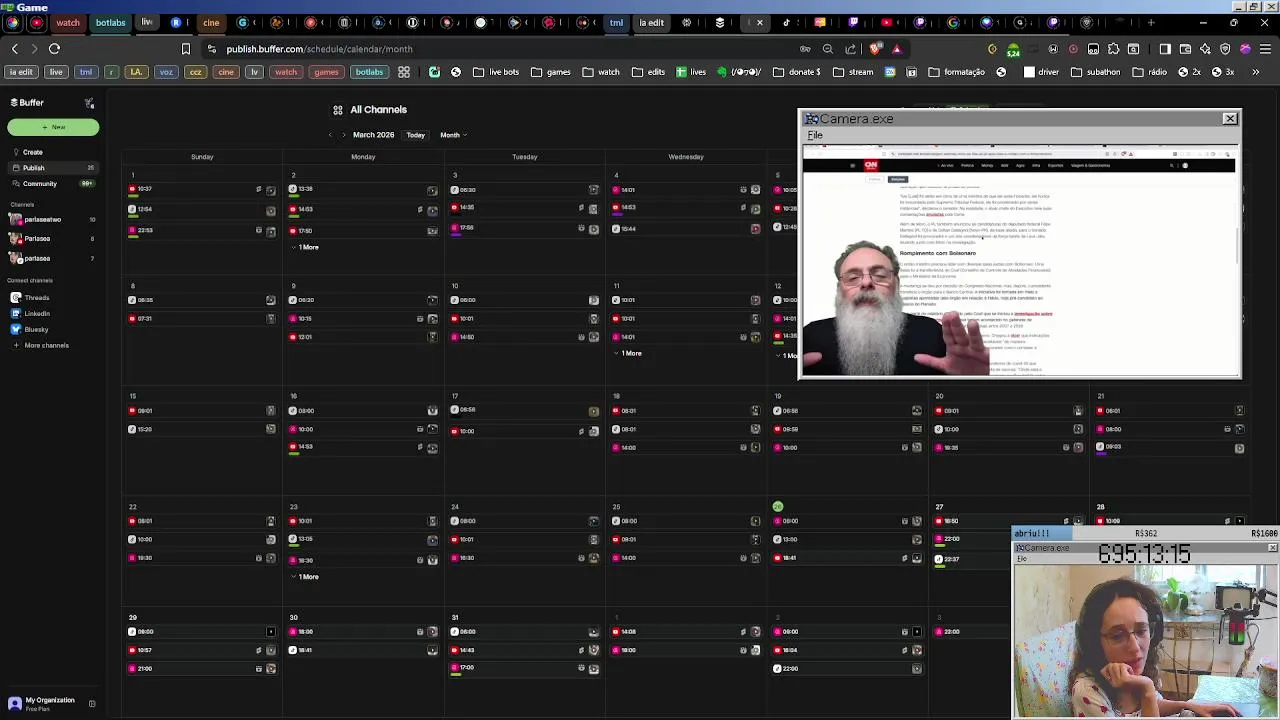
Task: Go to previous month arrow
Action: click(330, 135)
